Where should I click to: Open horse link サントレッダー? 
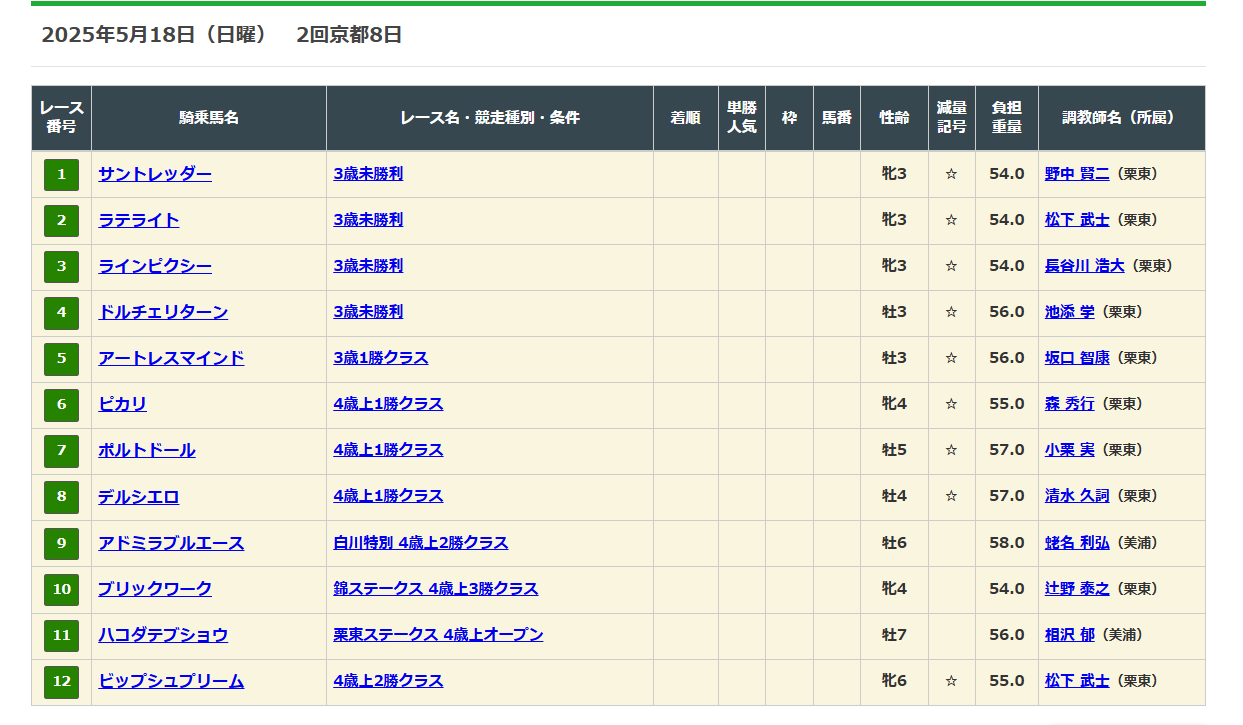[155, 174]
